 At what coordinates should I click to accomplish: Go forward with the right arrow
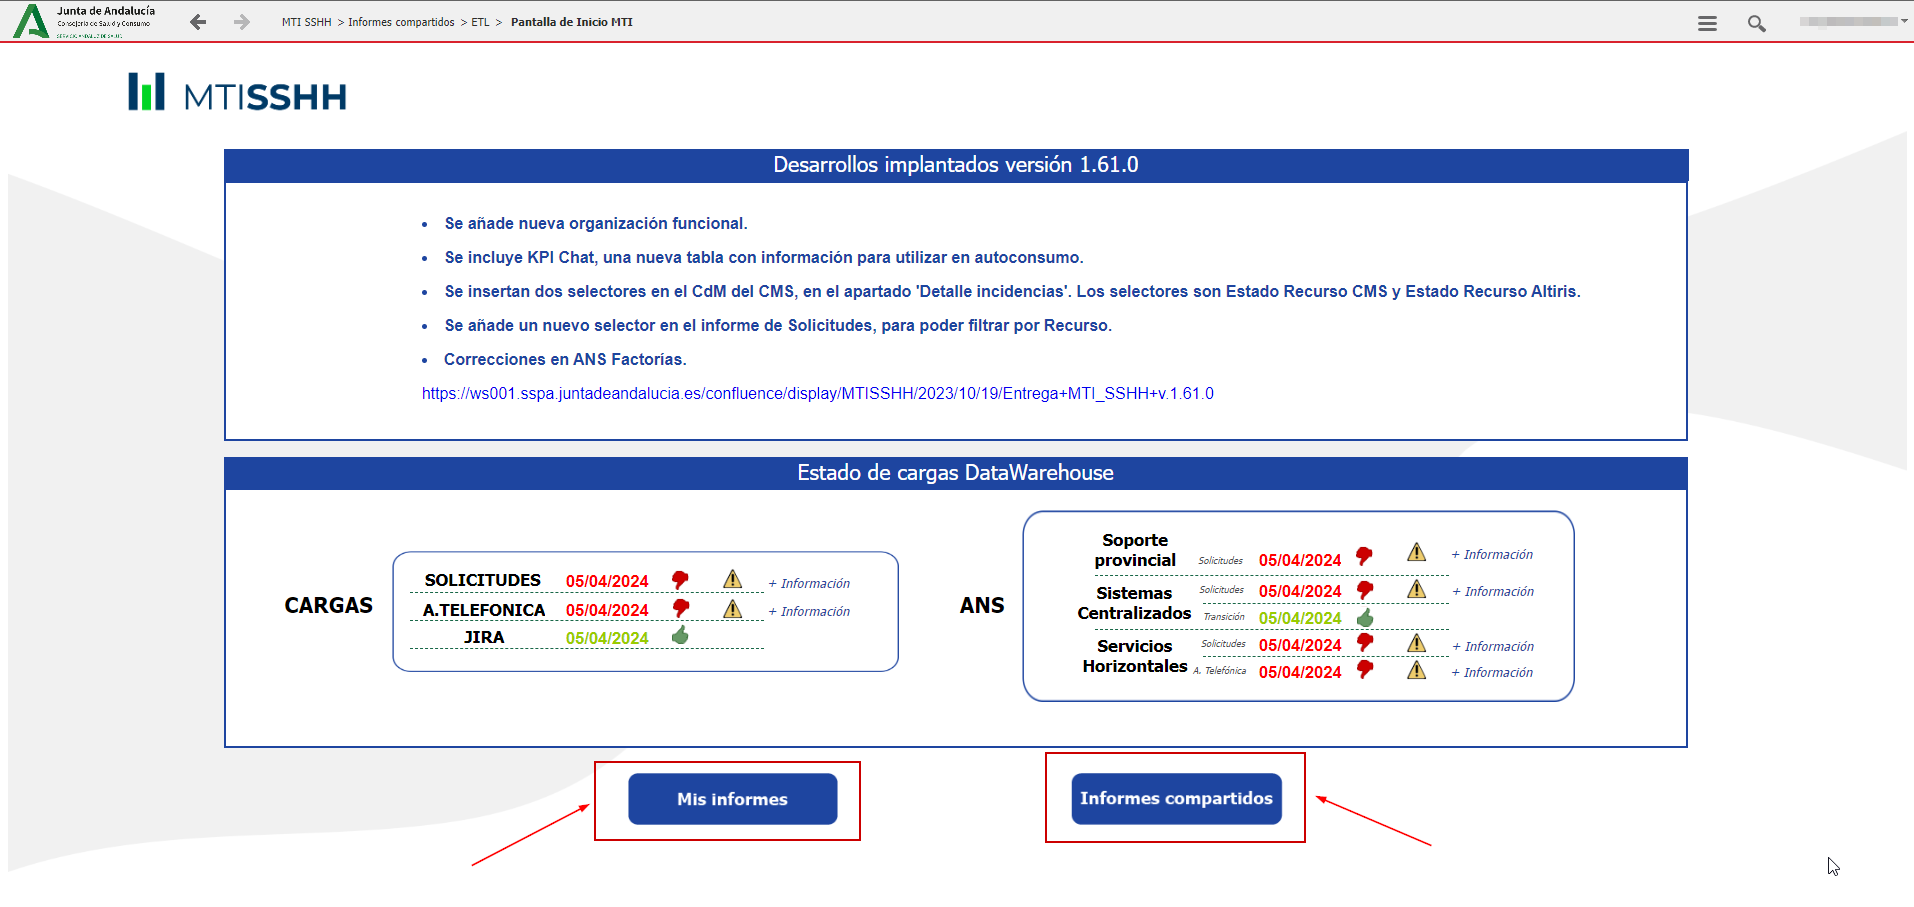click(241, 22)
